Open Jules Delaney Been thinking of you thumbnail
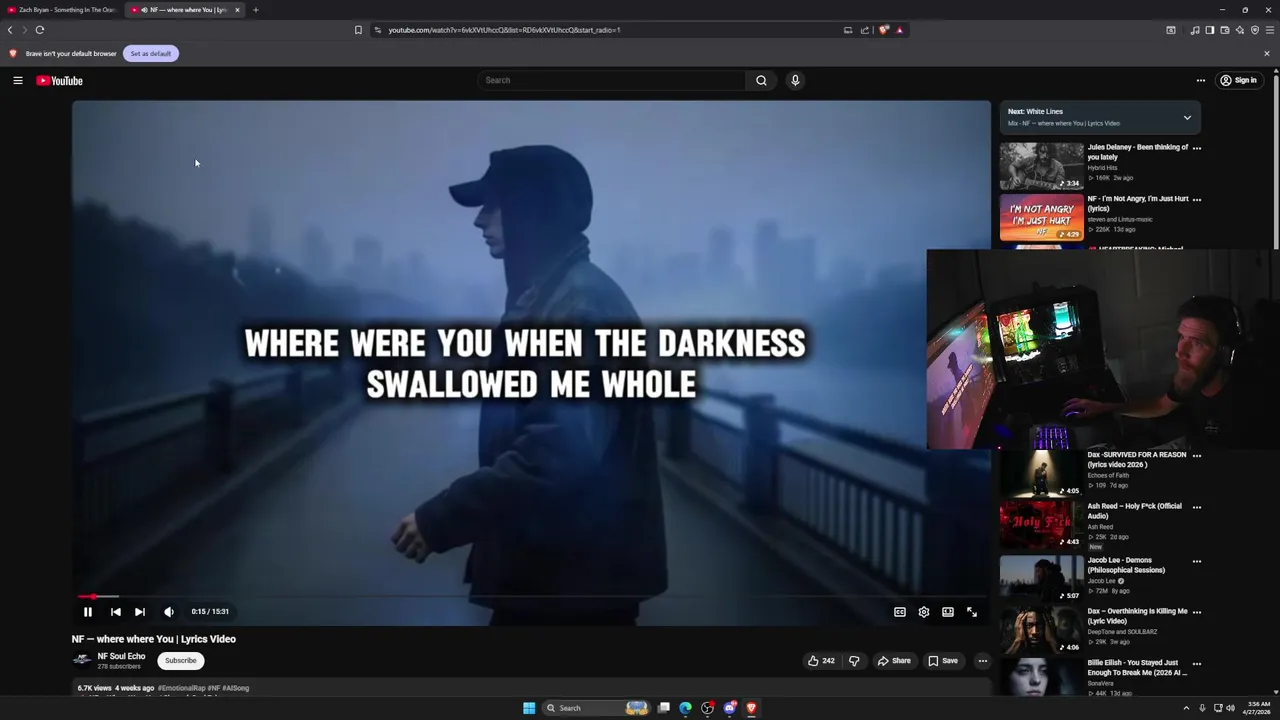Image resolution: width=1280 pixels, height=720 pixels. pyautogui.click(x=1041, y=166)
